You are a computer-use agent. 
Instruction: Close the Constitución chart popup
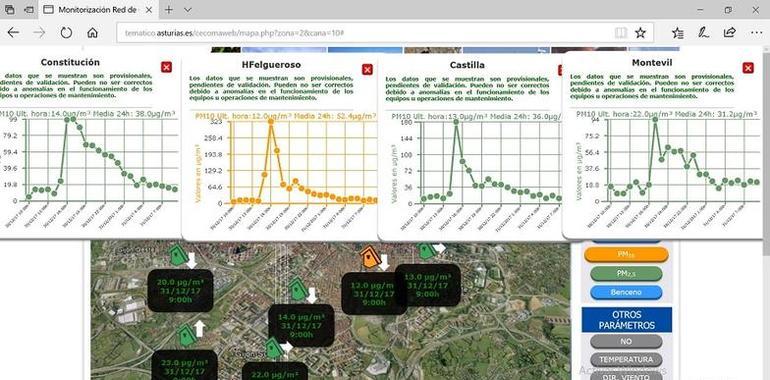pyautogui.click(x=166, y=67)
